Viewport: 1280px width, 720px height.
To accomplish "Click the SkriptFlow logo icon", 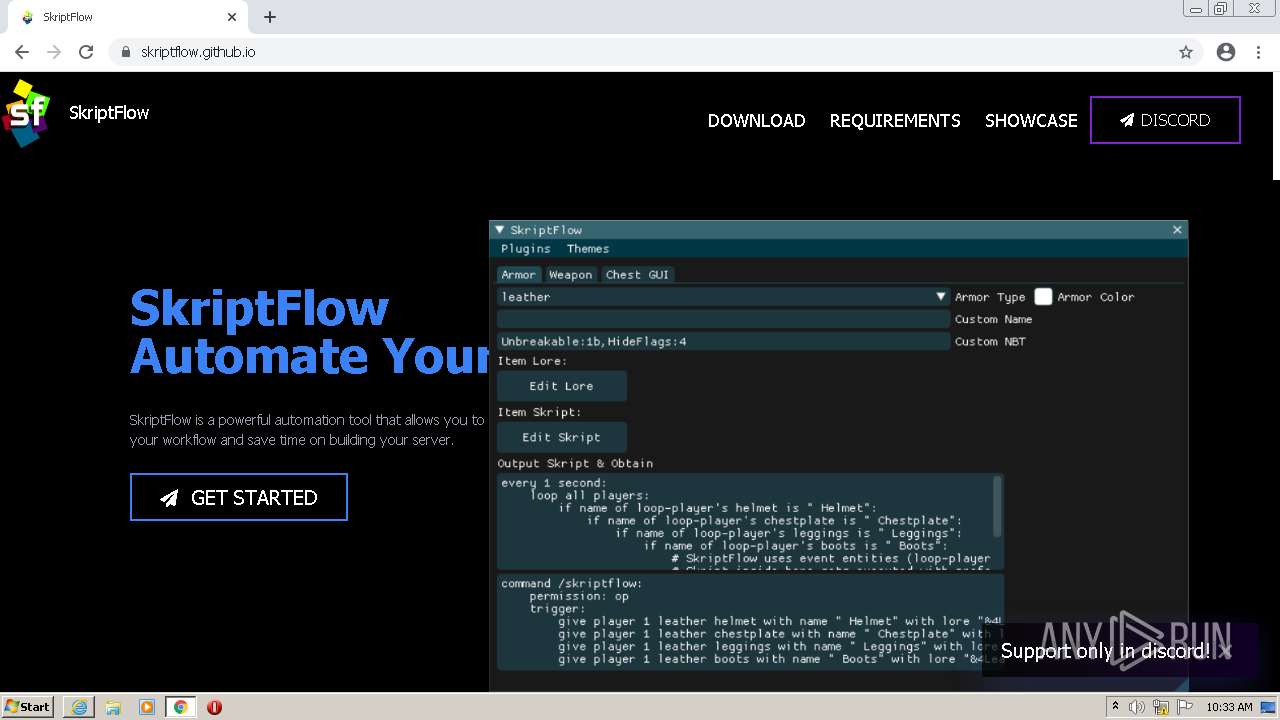I will click(x=26, y=113).
